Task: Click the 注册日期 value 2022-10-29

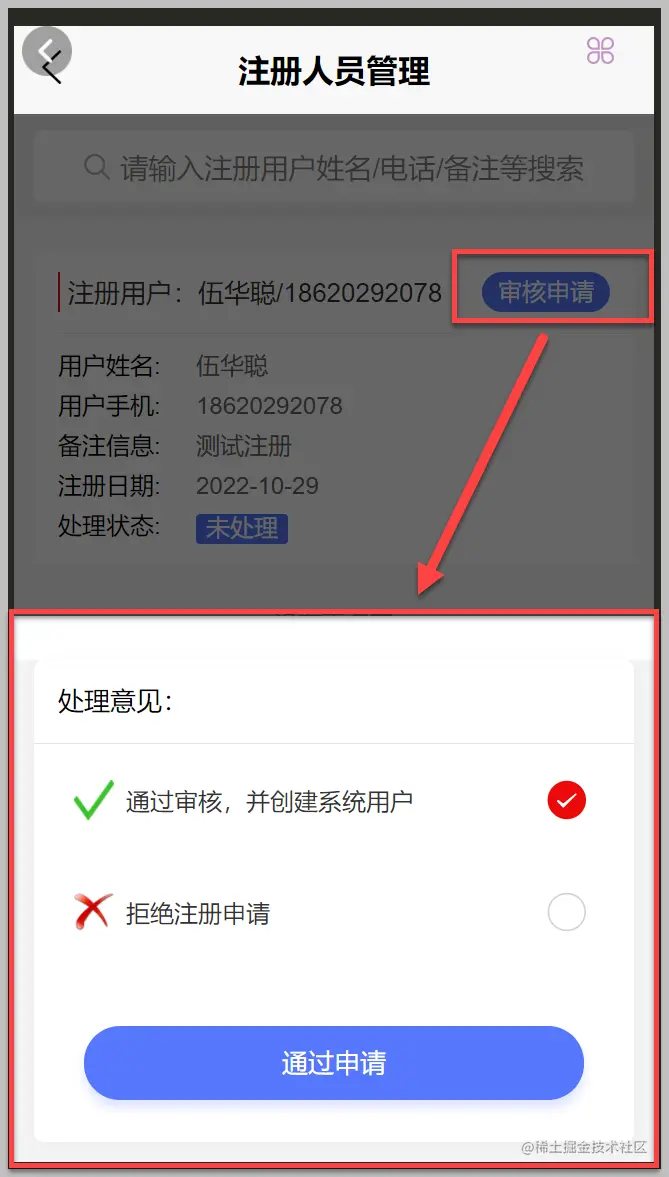Action: (x=258, y=486)
